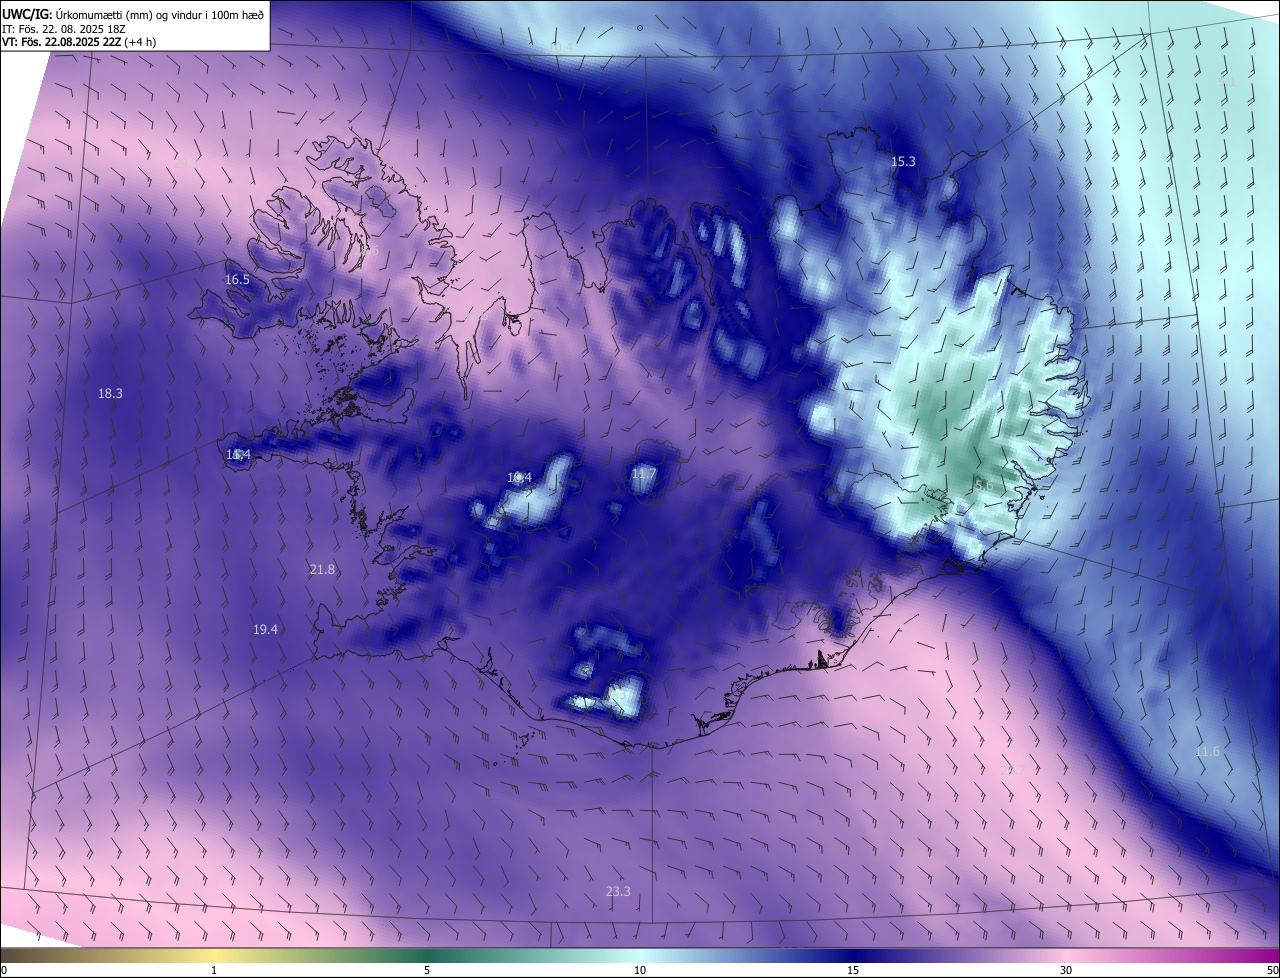
Task: Click the initial time line "IT: Fös. 22. 08. 2025 18Z"
Action: (x=64, y=29)
